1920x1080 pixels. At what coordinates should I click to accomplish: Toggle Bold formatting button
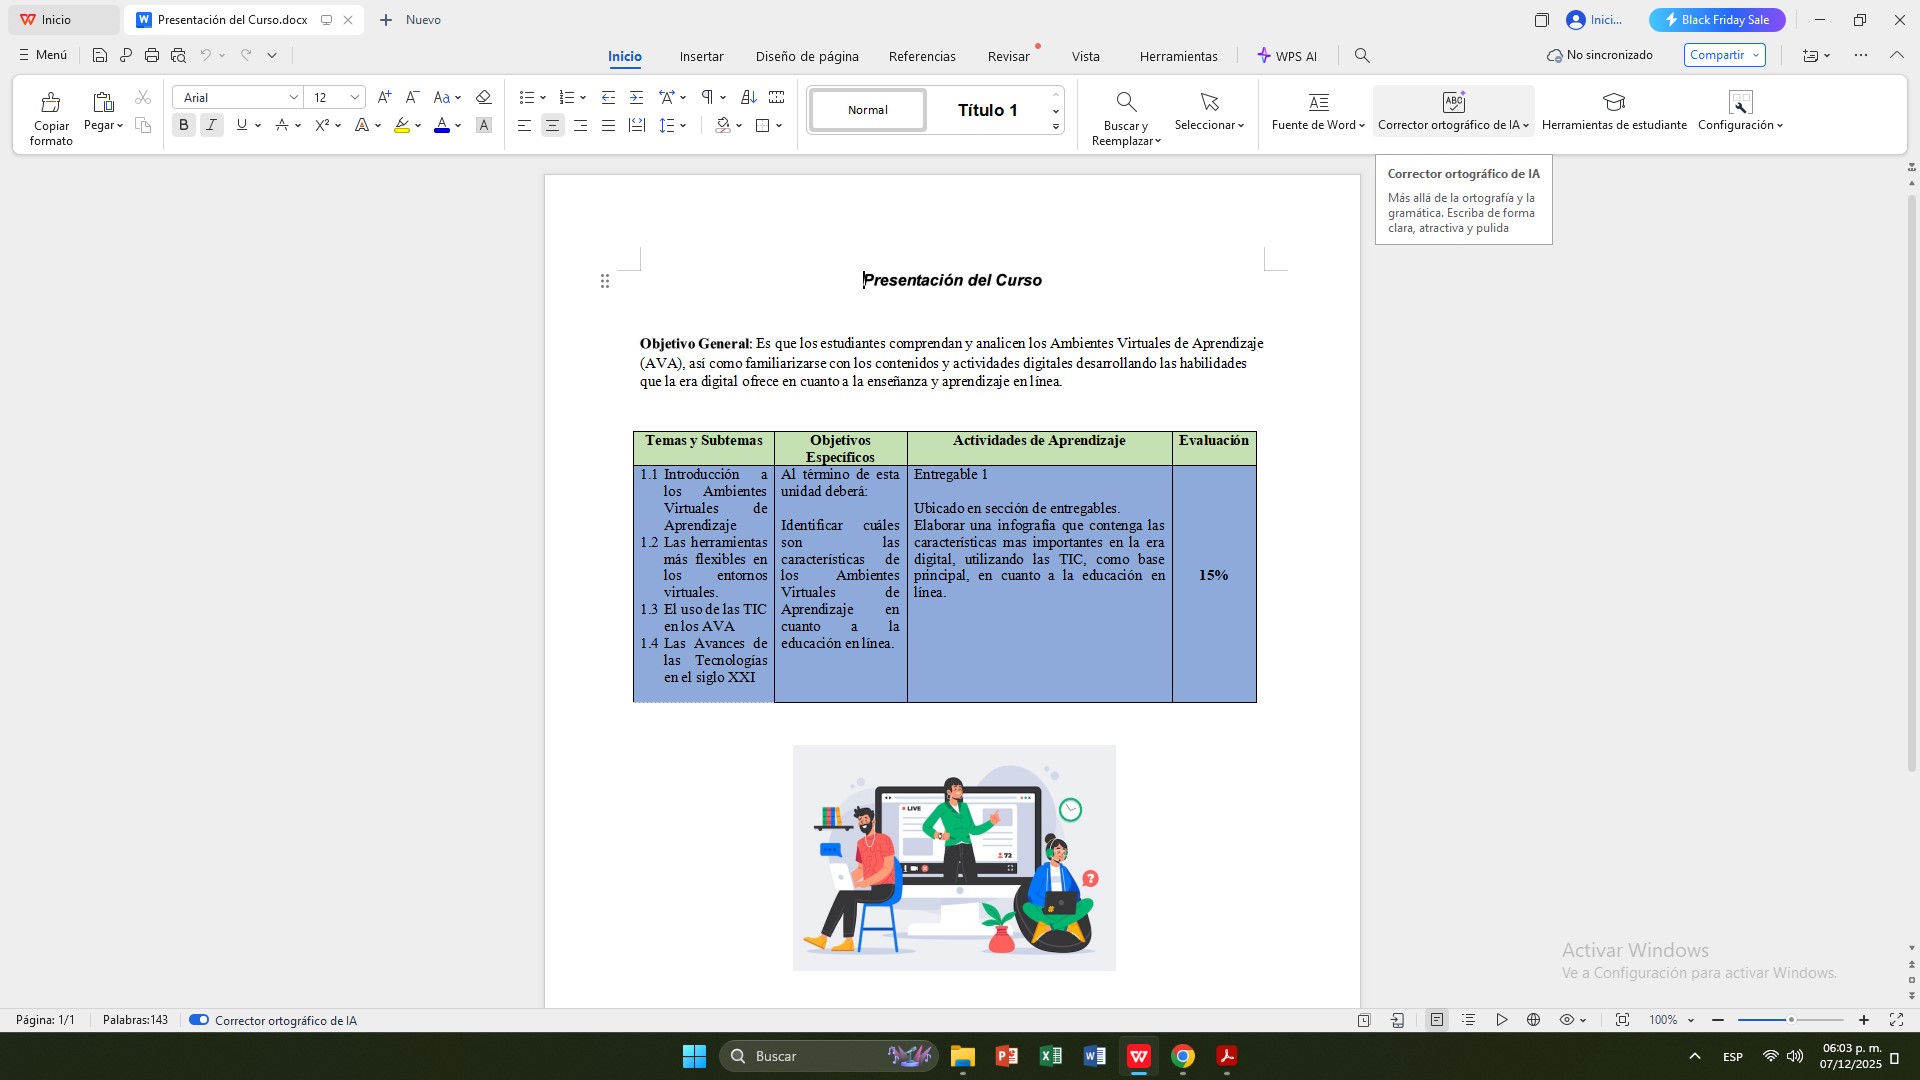point(183,125)
